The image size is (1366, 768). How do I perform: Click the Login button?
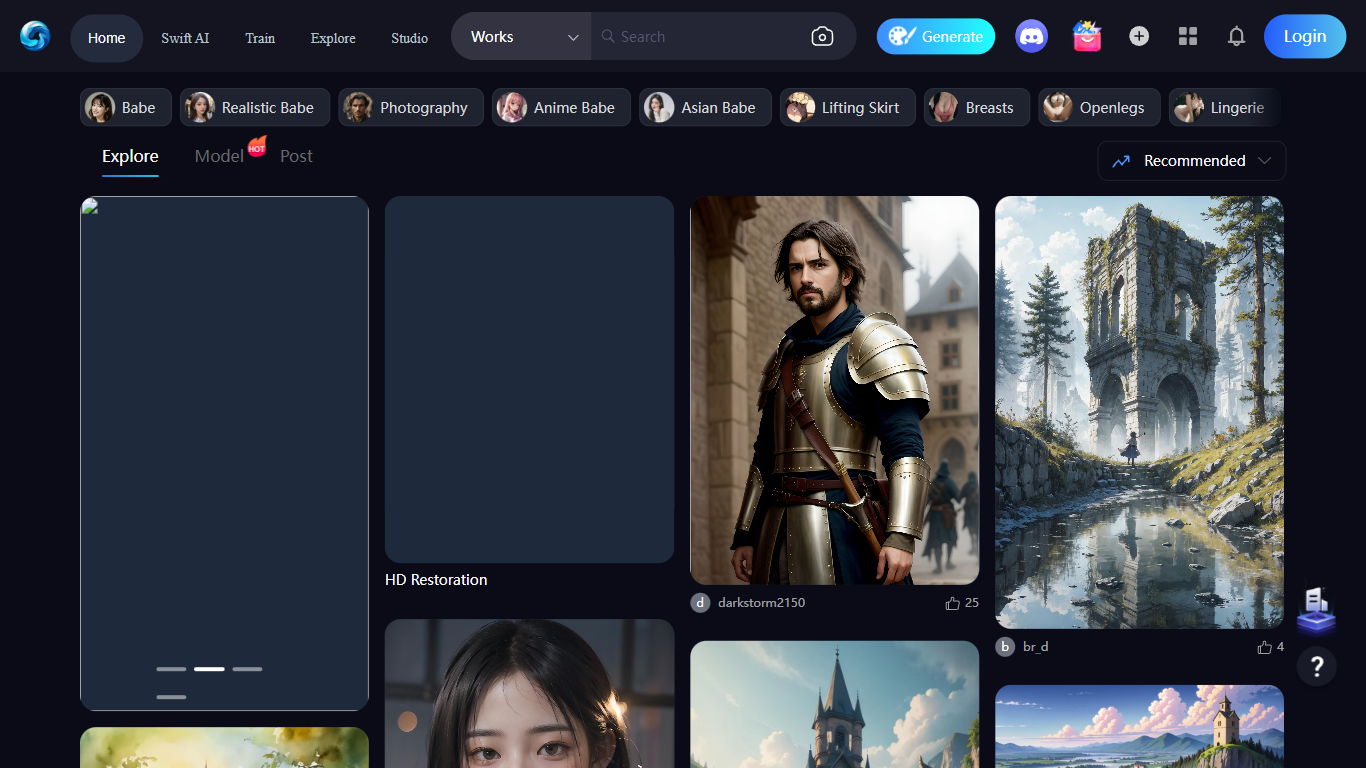tap(1305, 36)
